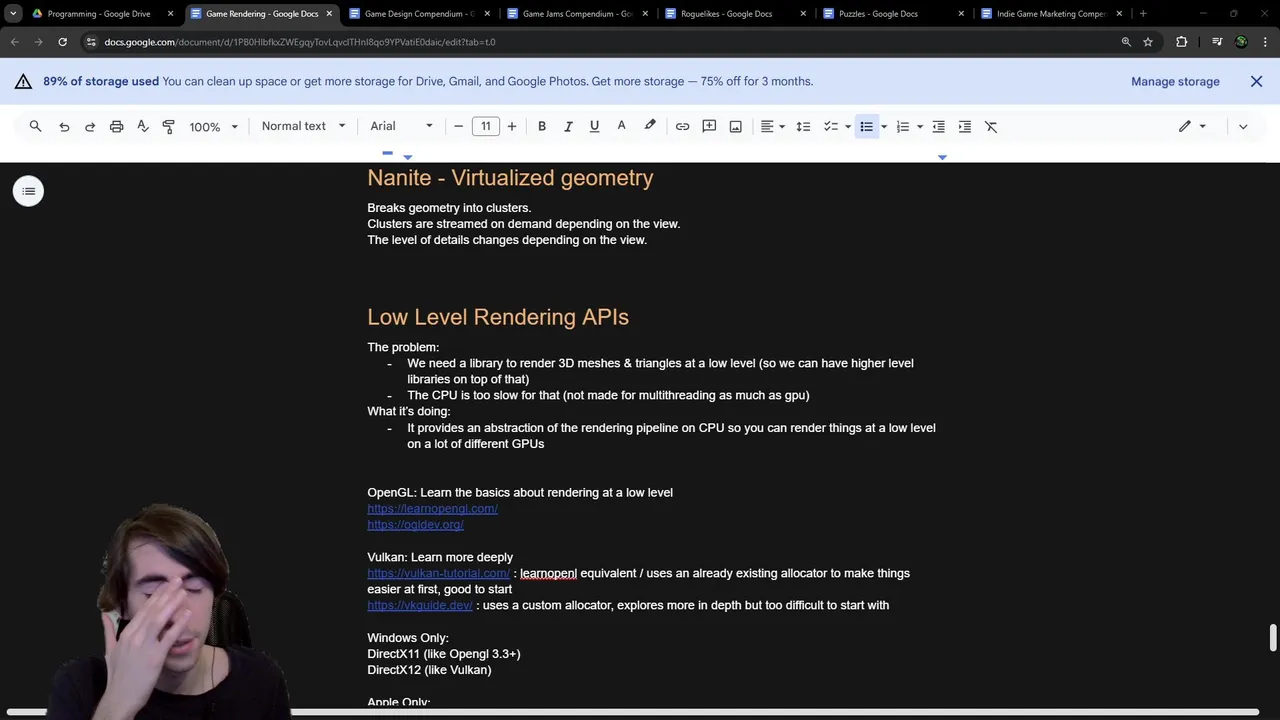This screenshot has width=1280, height=720.
Task: Insert an image
Action: pos(735,126)
